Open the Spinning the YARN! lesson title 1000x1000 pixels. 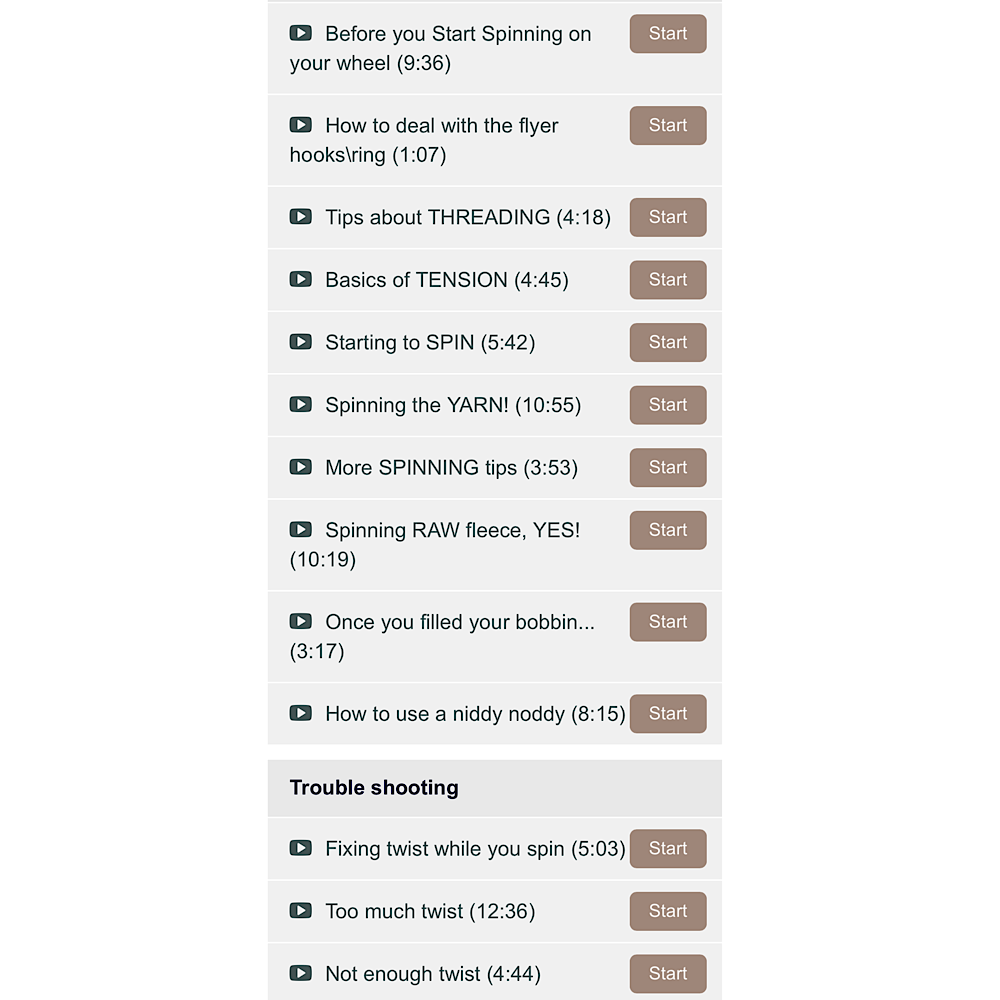point(452,405)
